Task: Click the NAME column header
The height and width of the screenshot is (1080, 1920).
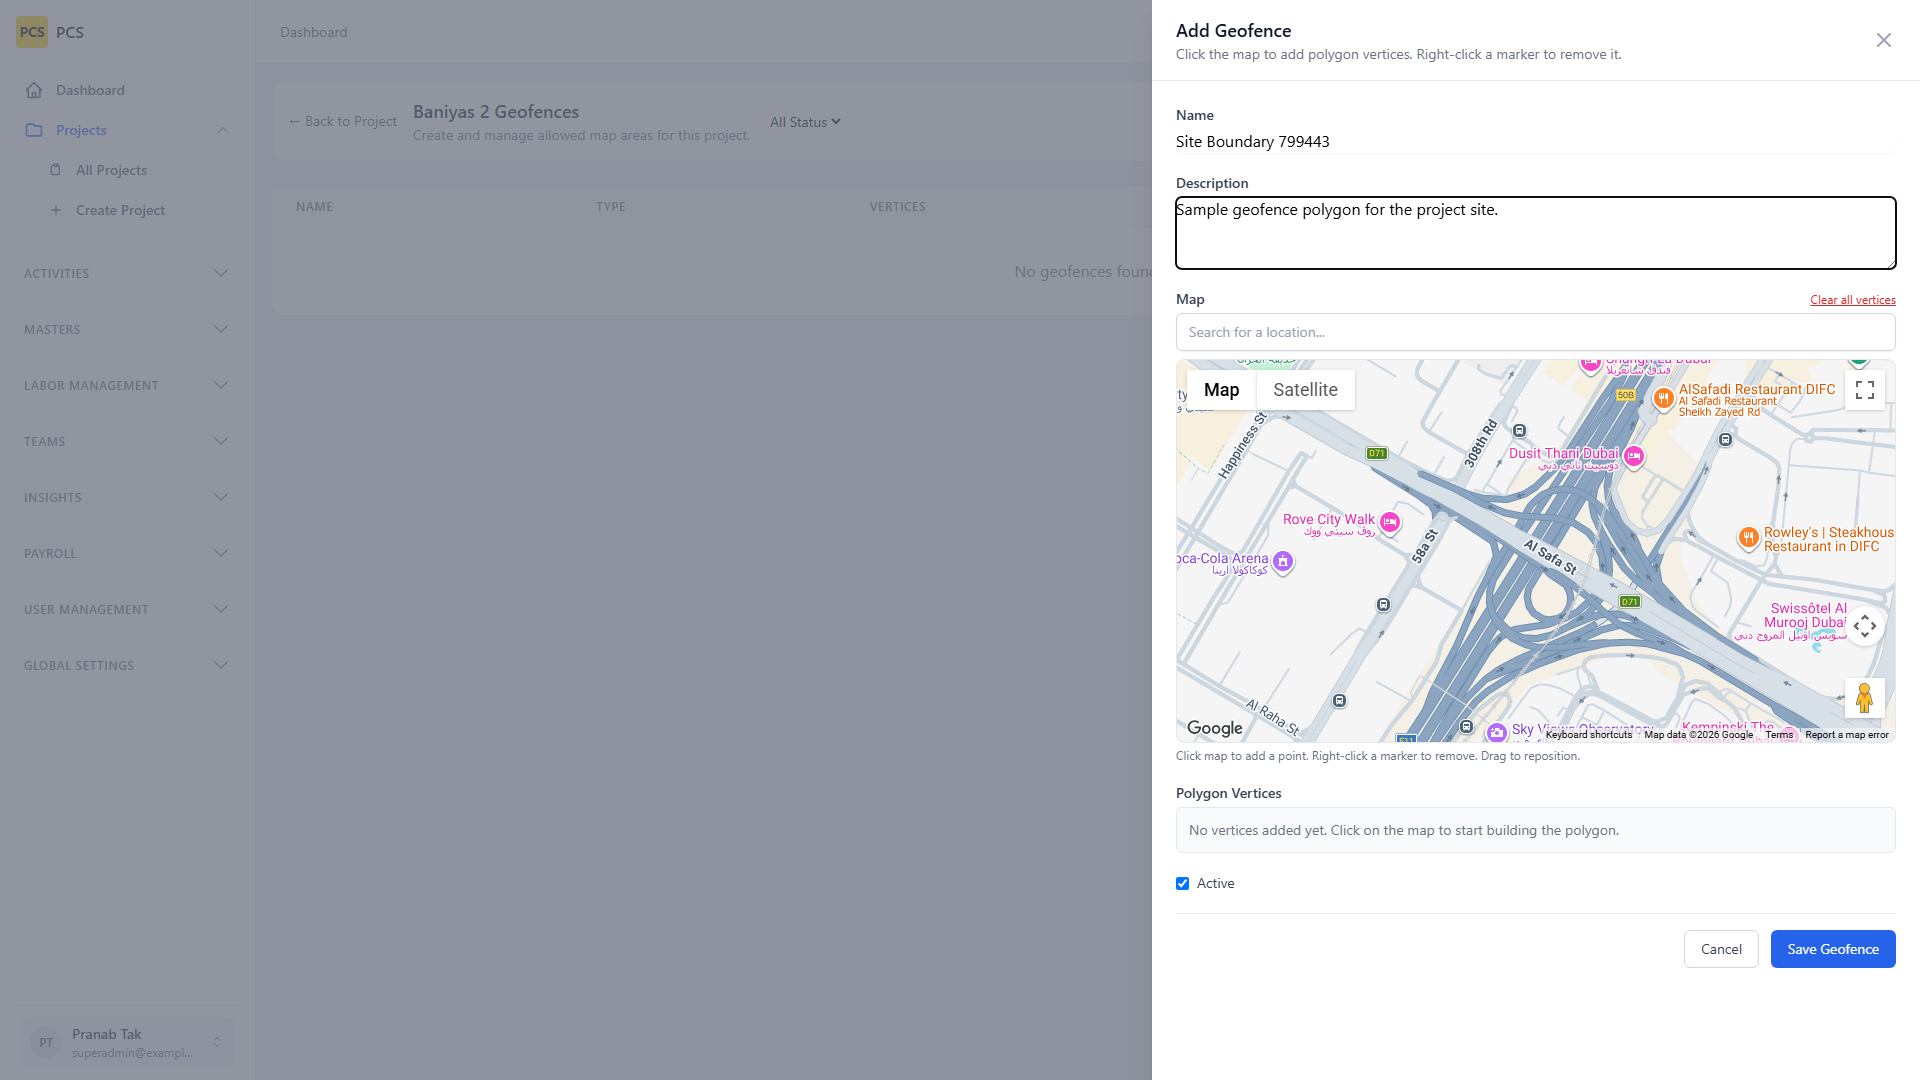Action: point(314,207)
